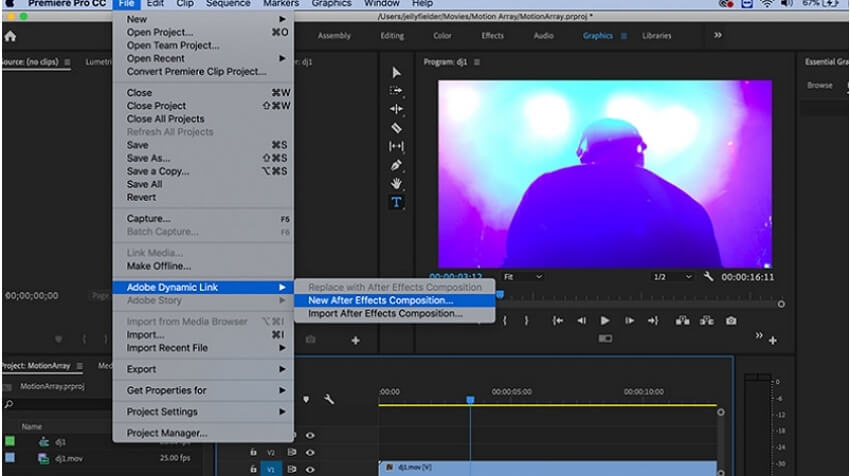Expand the Get Properties for submenu

204,390
